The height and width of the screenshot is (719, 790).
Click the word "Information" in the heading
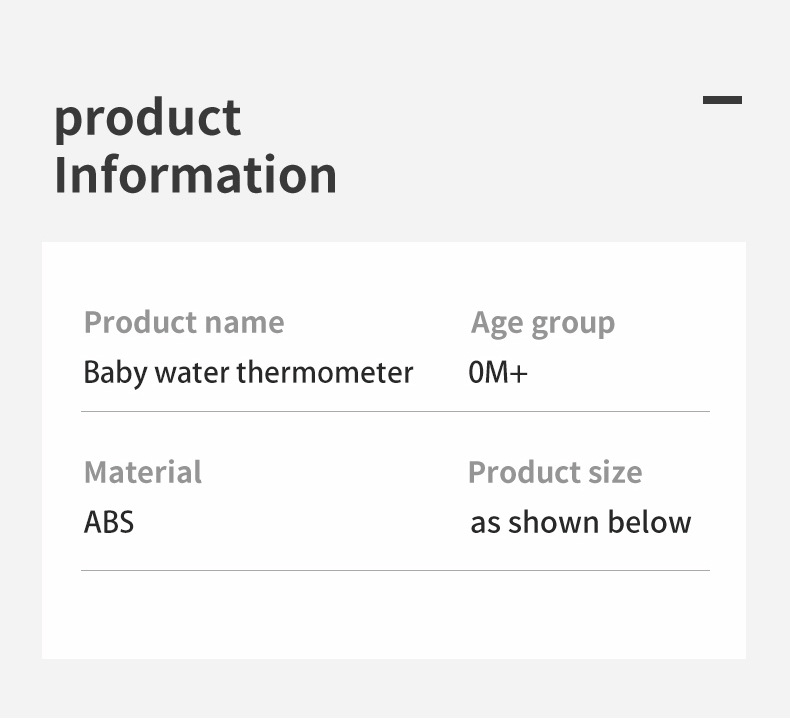coord(195,175)
